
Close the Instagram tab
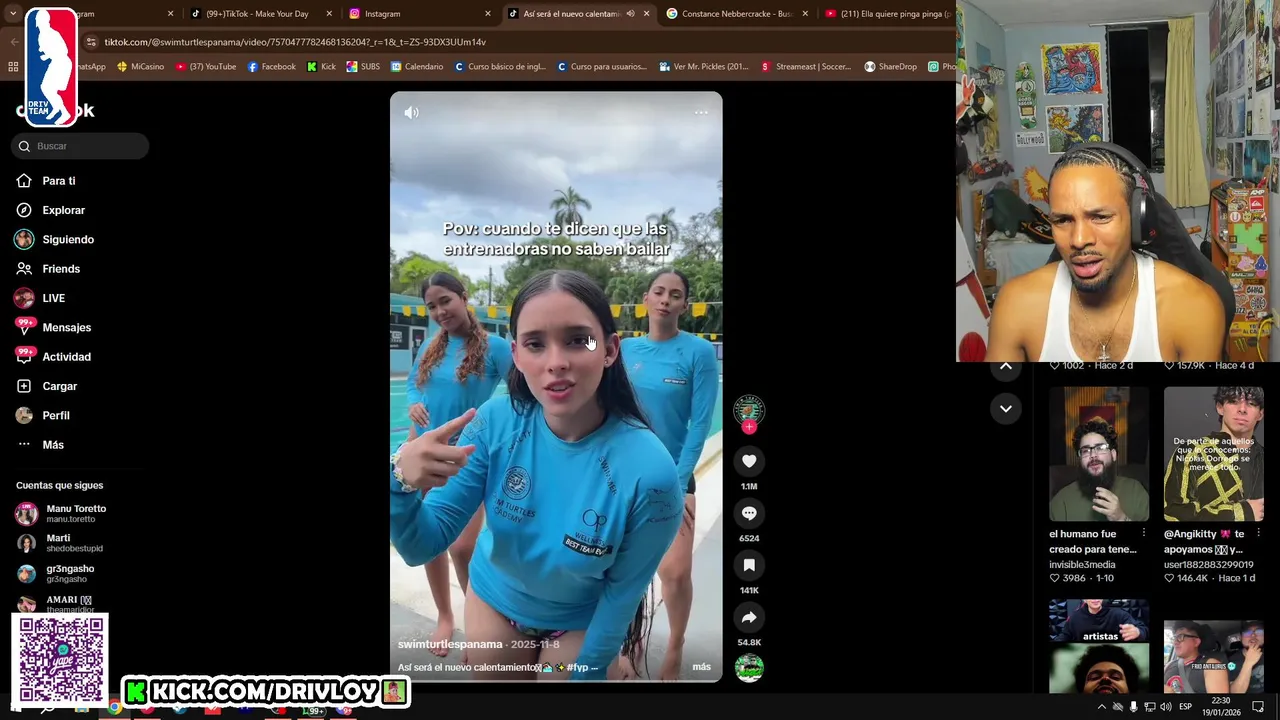(488, 14)
